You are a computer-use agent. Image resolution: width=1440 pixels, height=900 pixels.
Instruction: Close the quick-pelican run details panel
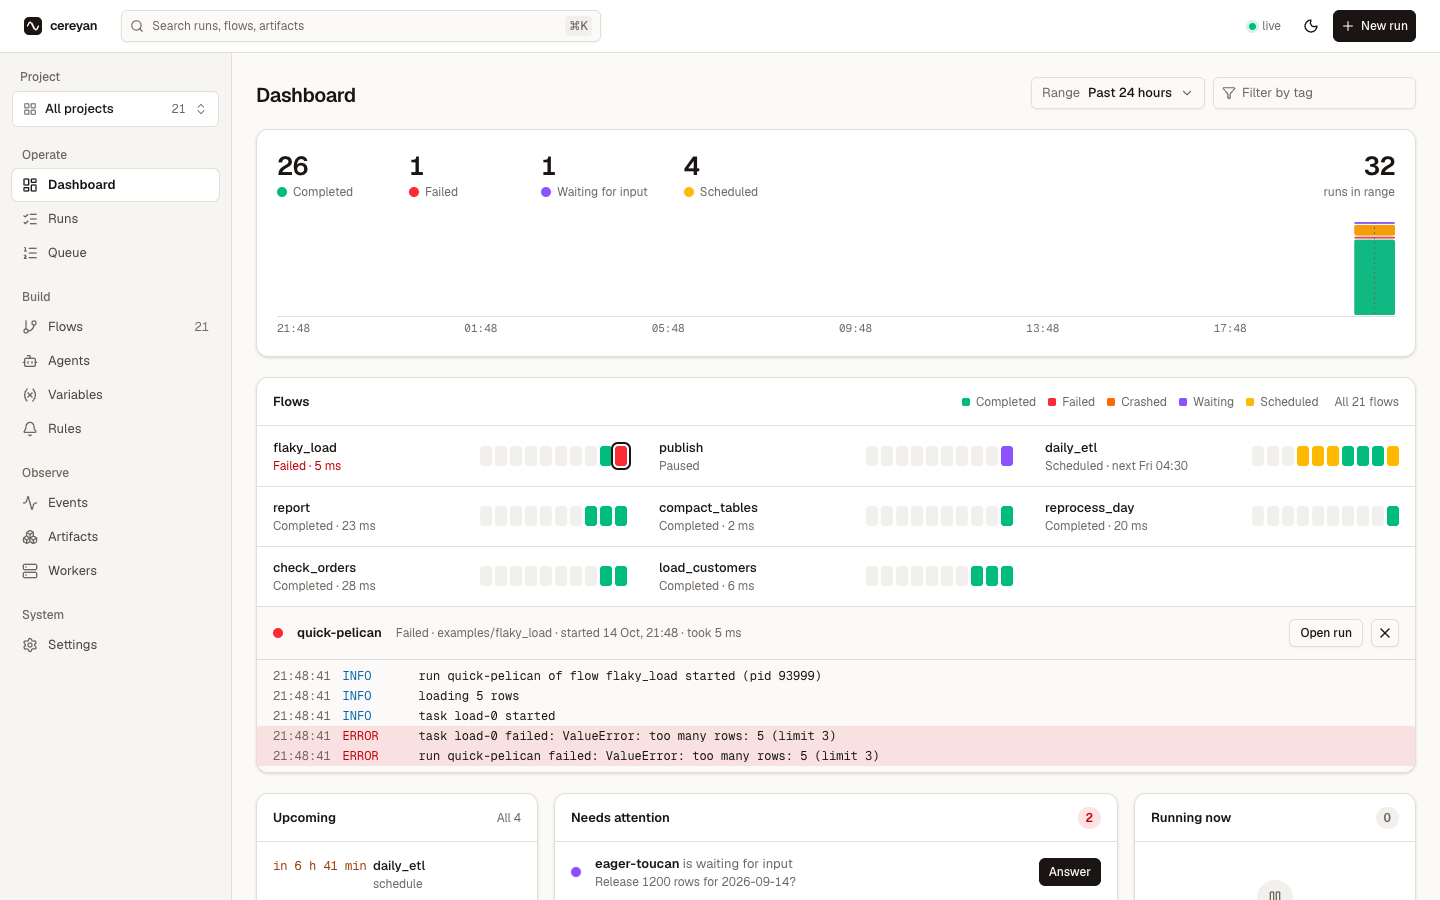(1385, 633)
